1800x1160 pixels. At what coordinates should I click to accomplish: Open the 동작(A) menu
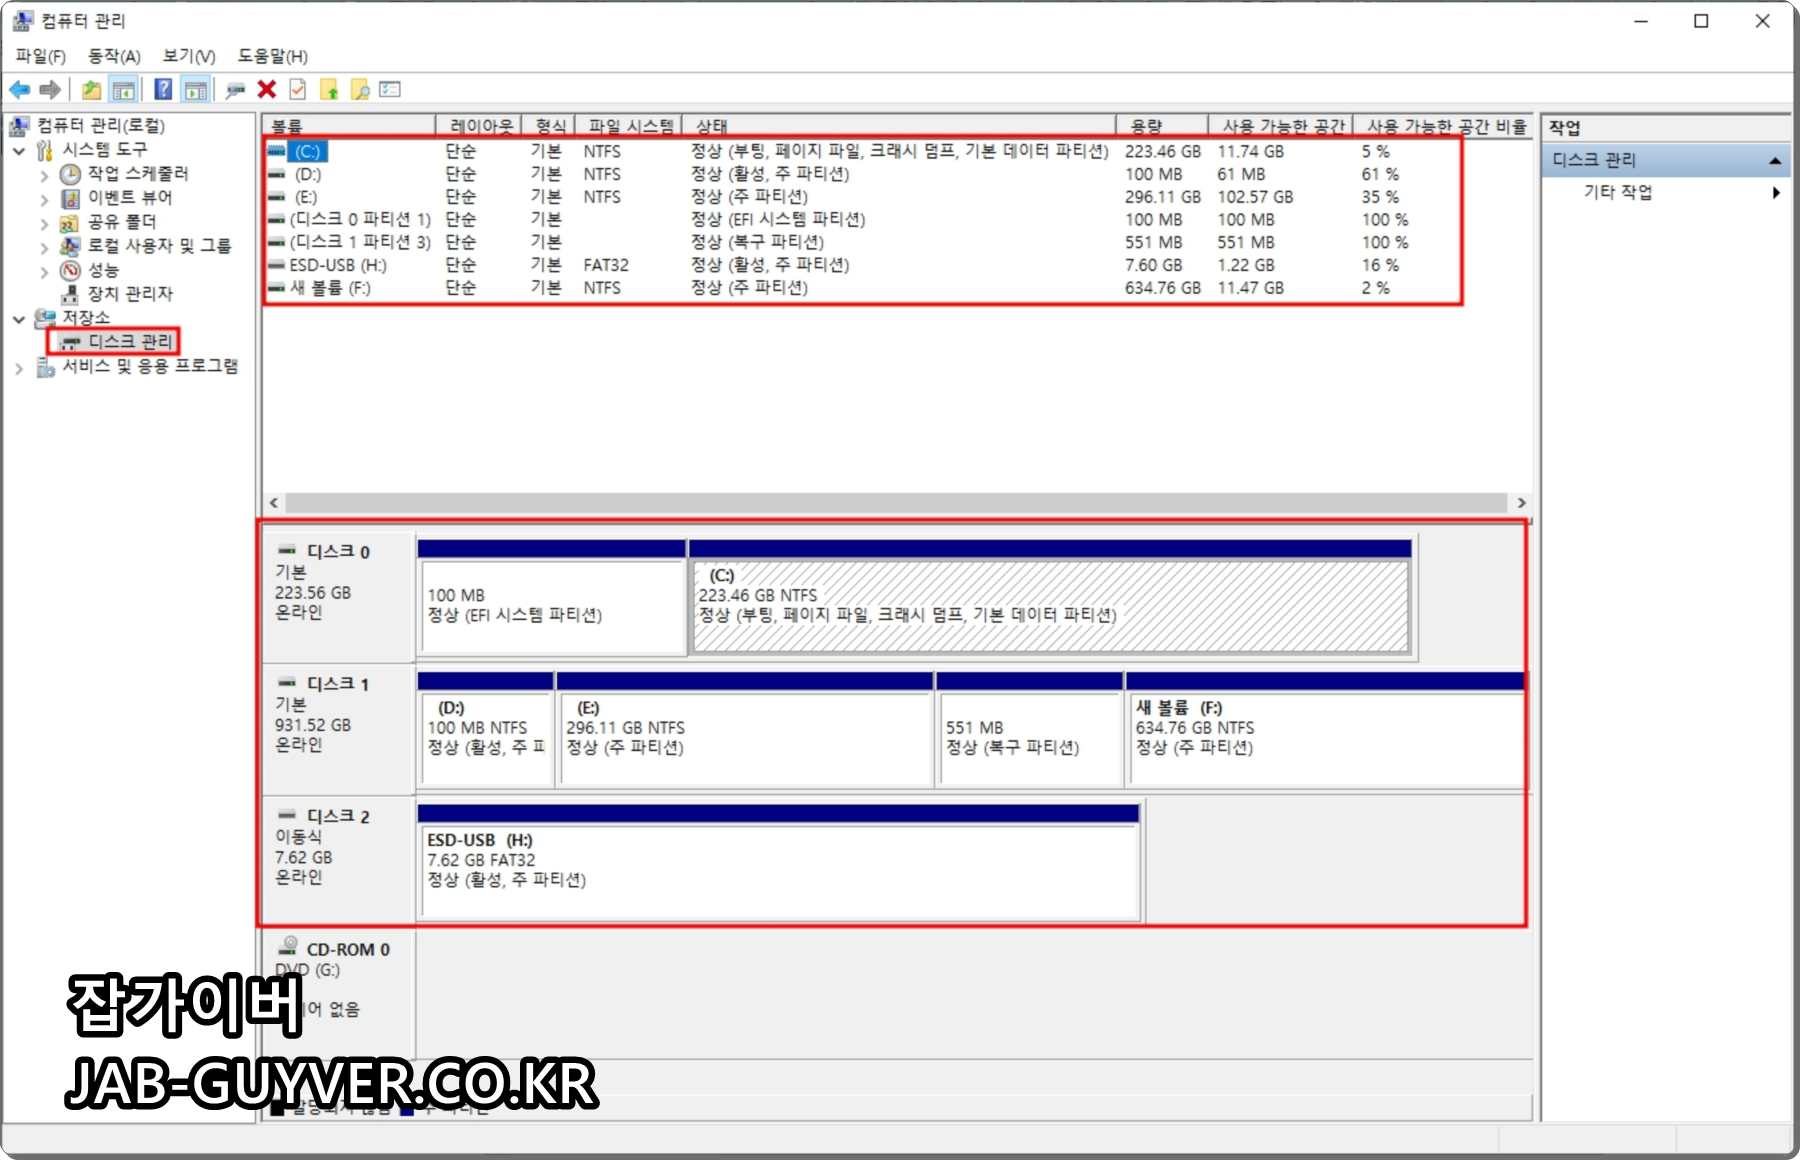112,56
